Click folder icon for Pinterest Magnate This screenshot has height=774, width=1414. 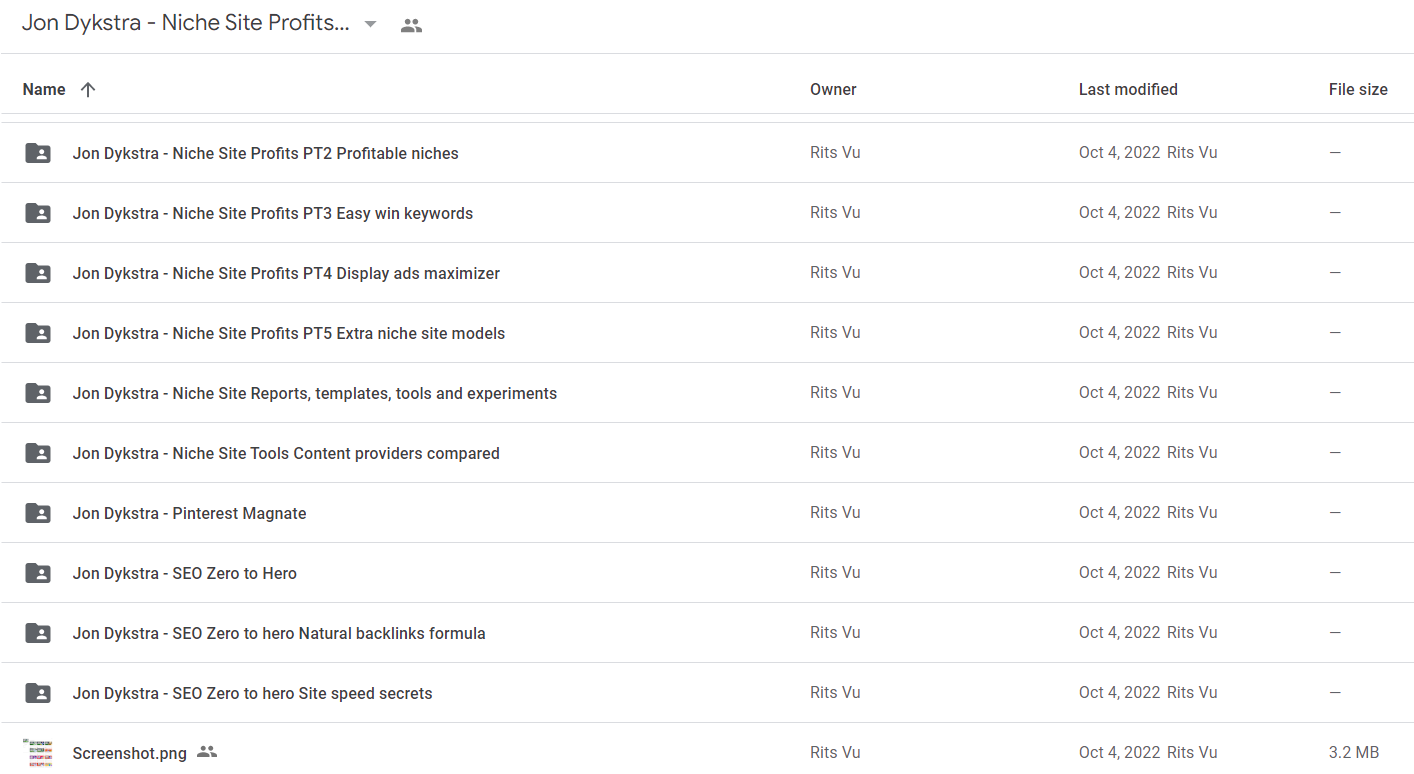[x=38, y=513]
